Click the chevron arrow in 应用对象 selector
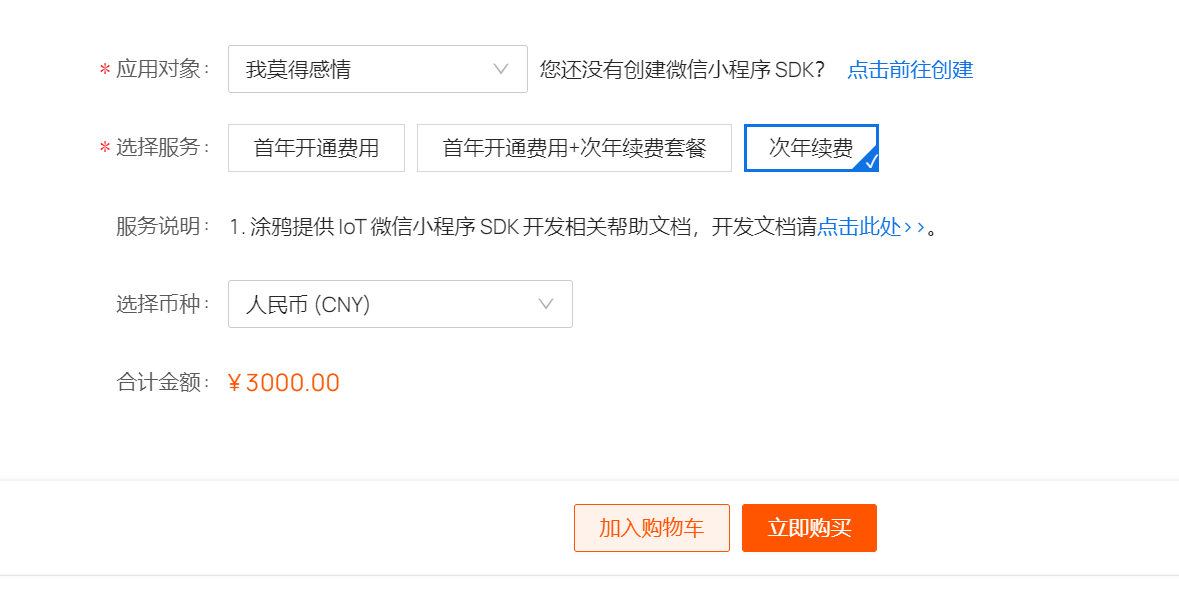The width and height of the screenshot is (1179, 607). click(501, 69)
